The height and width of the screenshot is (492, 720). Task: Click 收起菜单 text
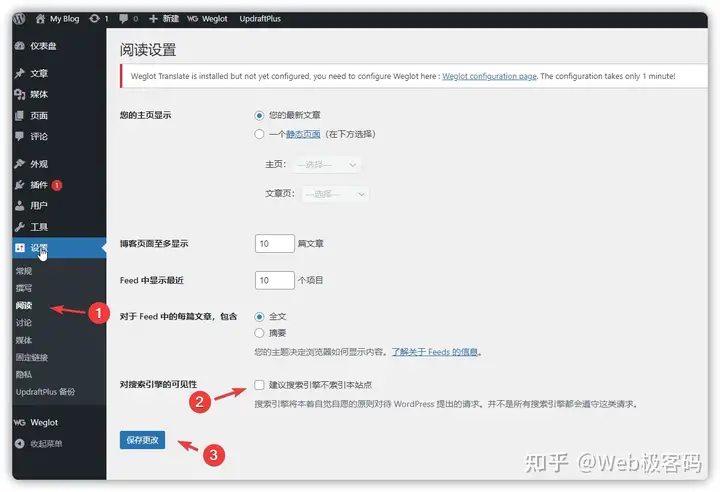coord(46,444)
